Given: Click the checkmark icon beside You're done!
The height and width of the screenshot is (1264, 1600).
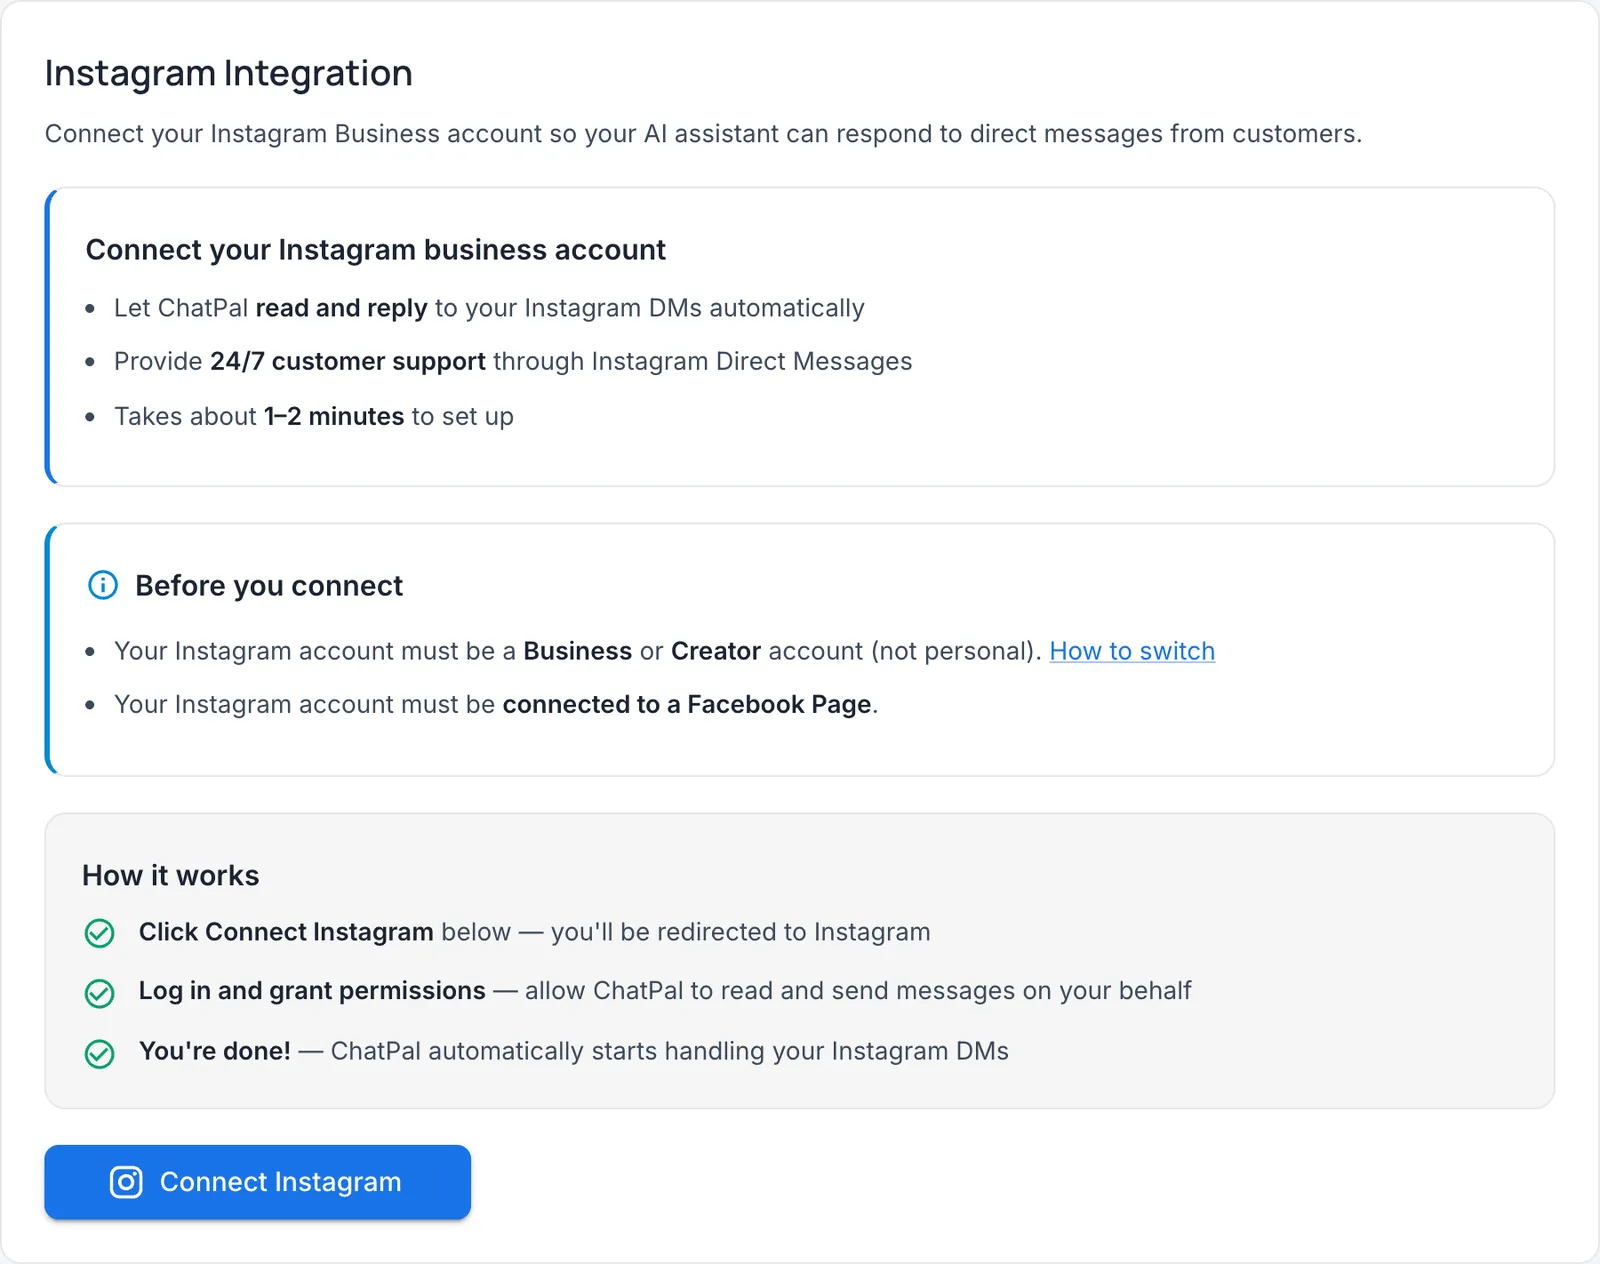Looking at the screenshot, I should (100, 1054).
